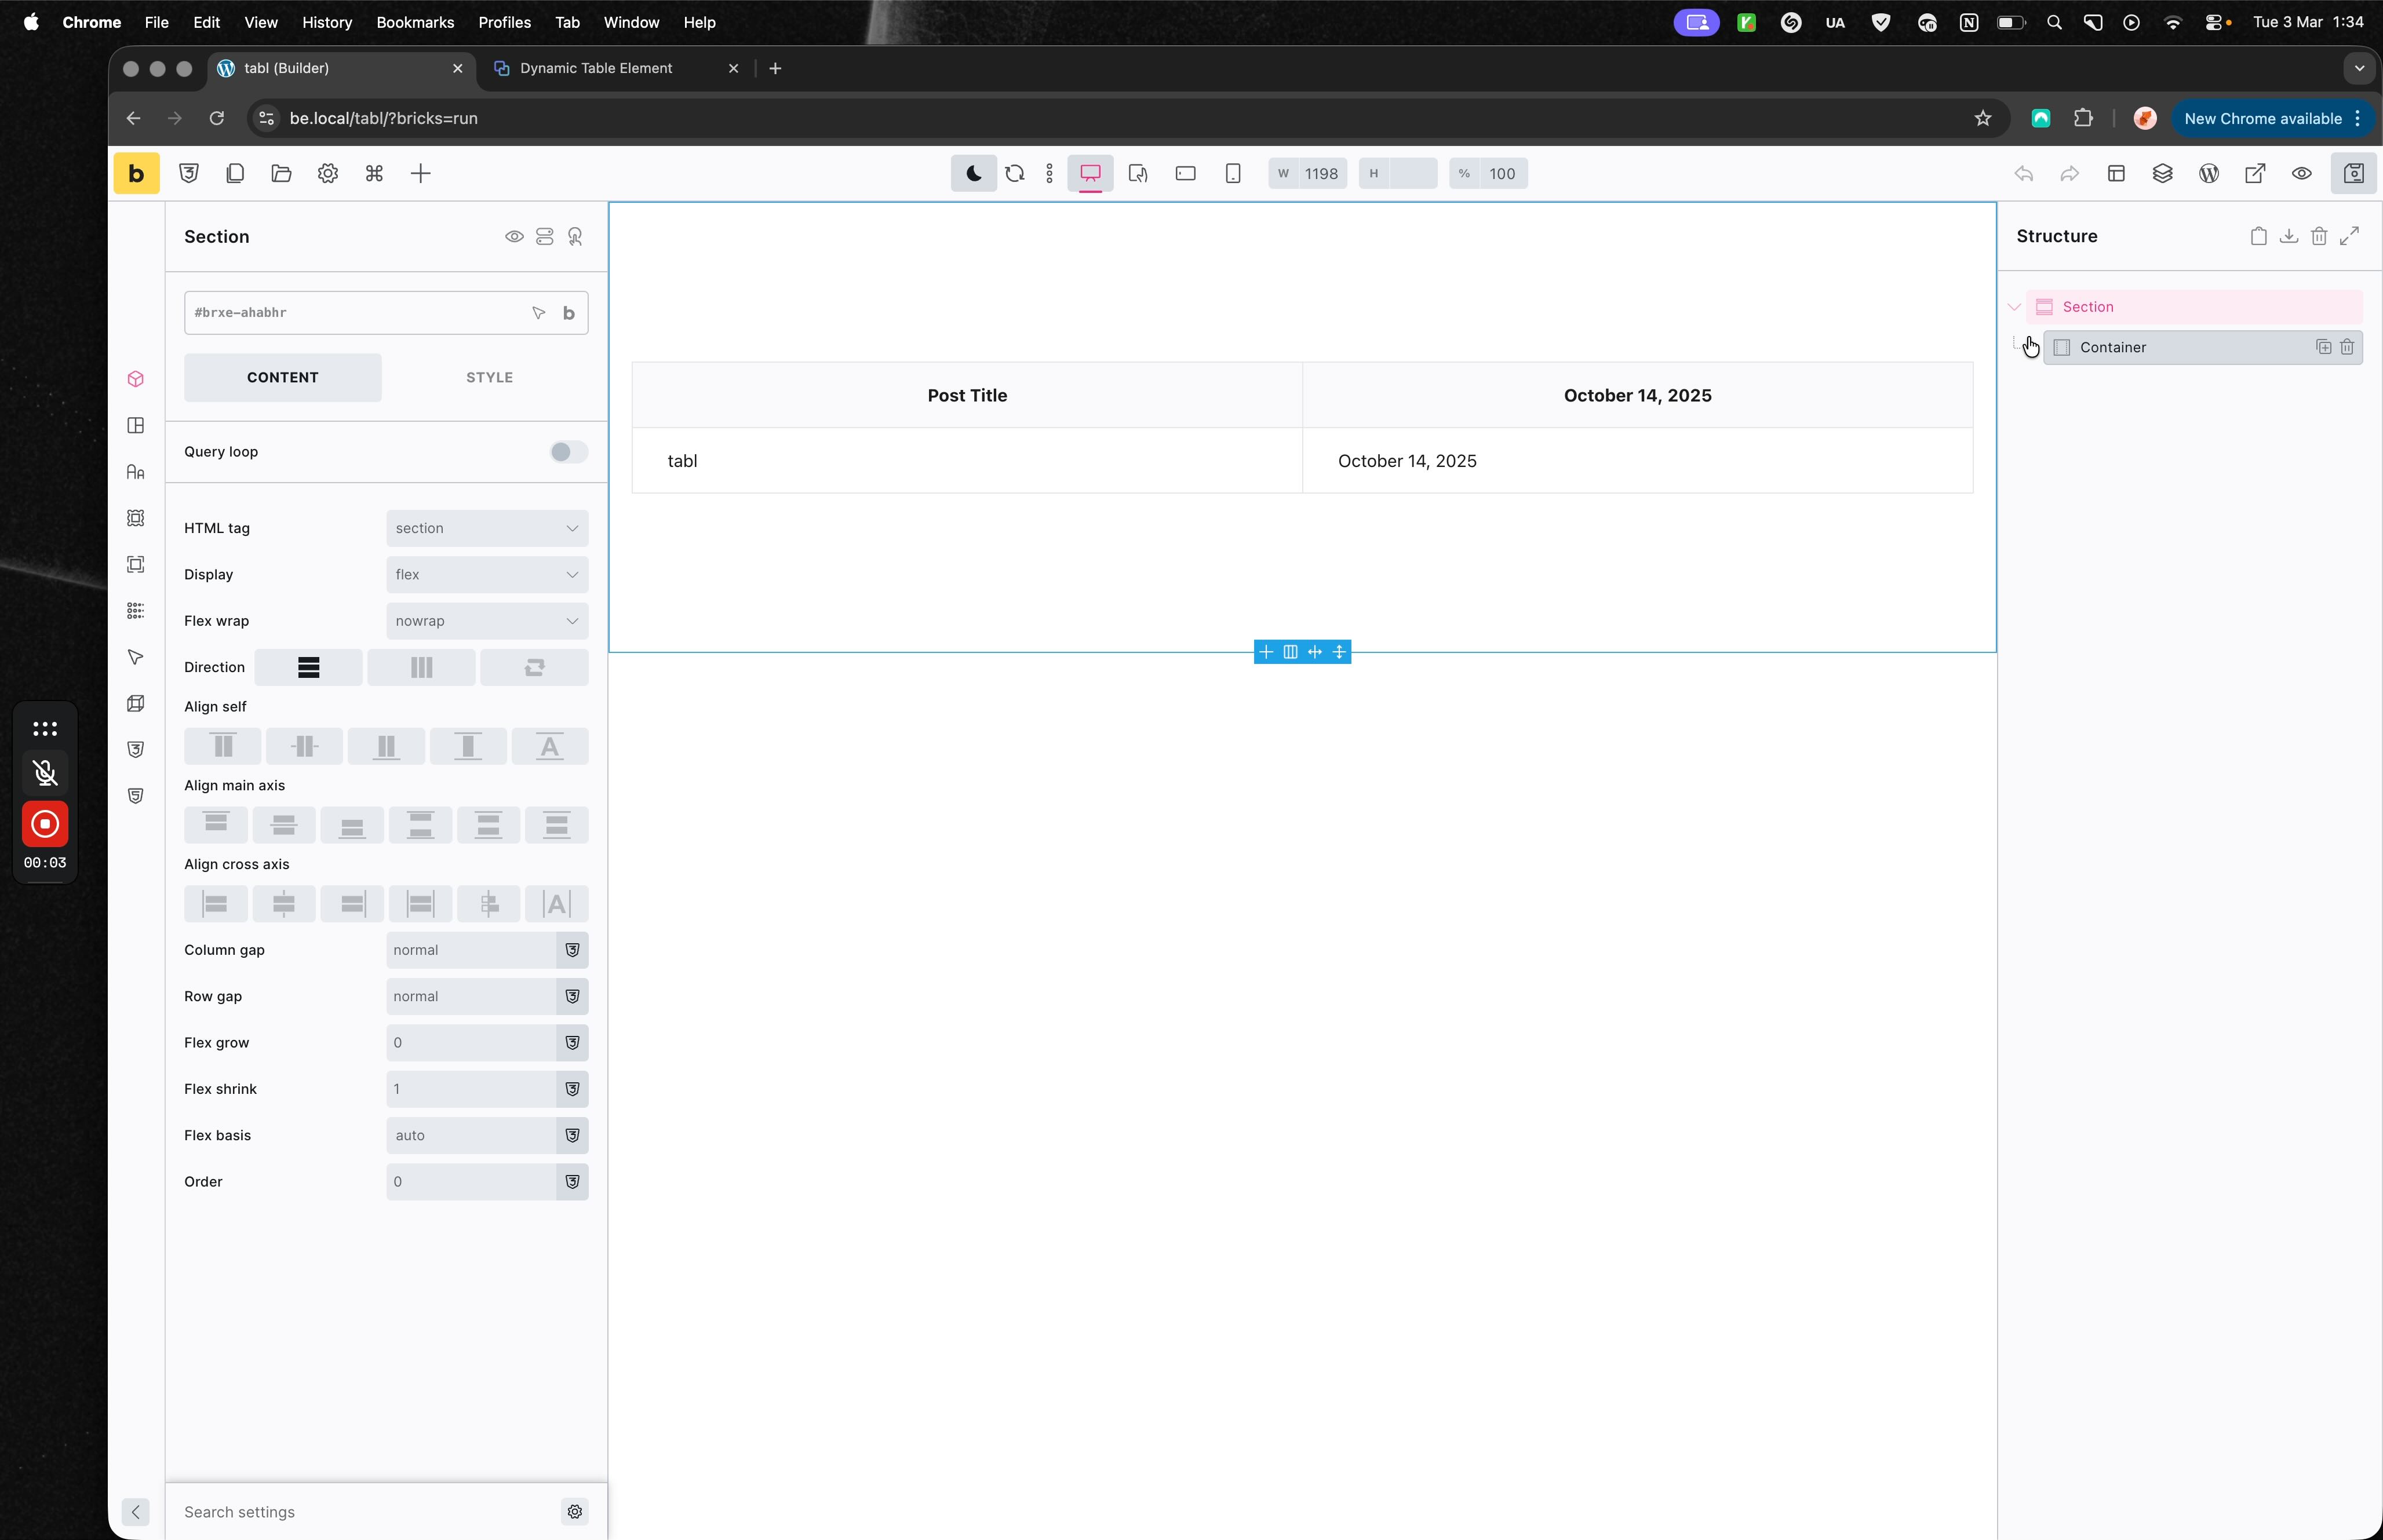This screenshot has height=1540, width=2383.
Task: Click the Bricks yellow logo icon
Action: point(136,173)
